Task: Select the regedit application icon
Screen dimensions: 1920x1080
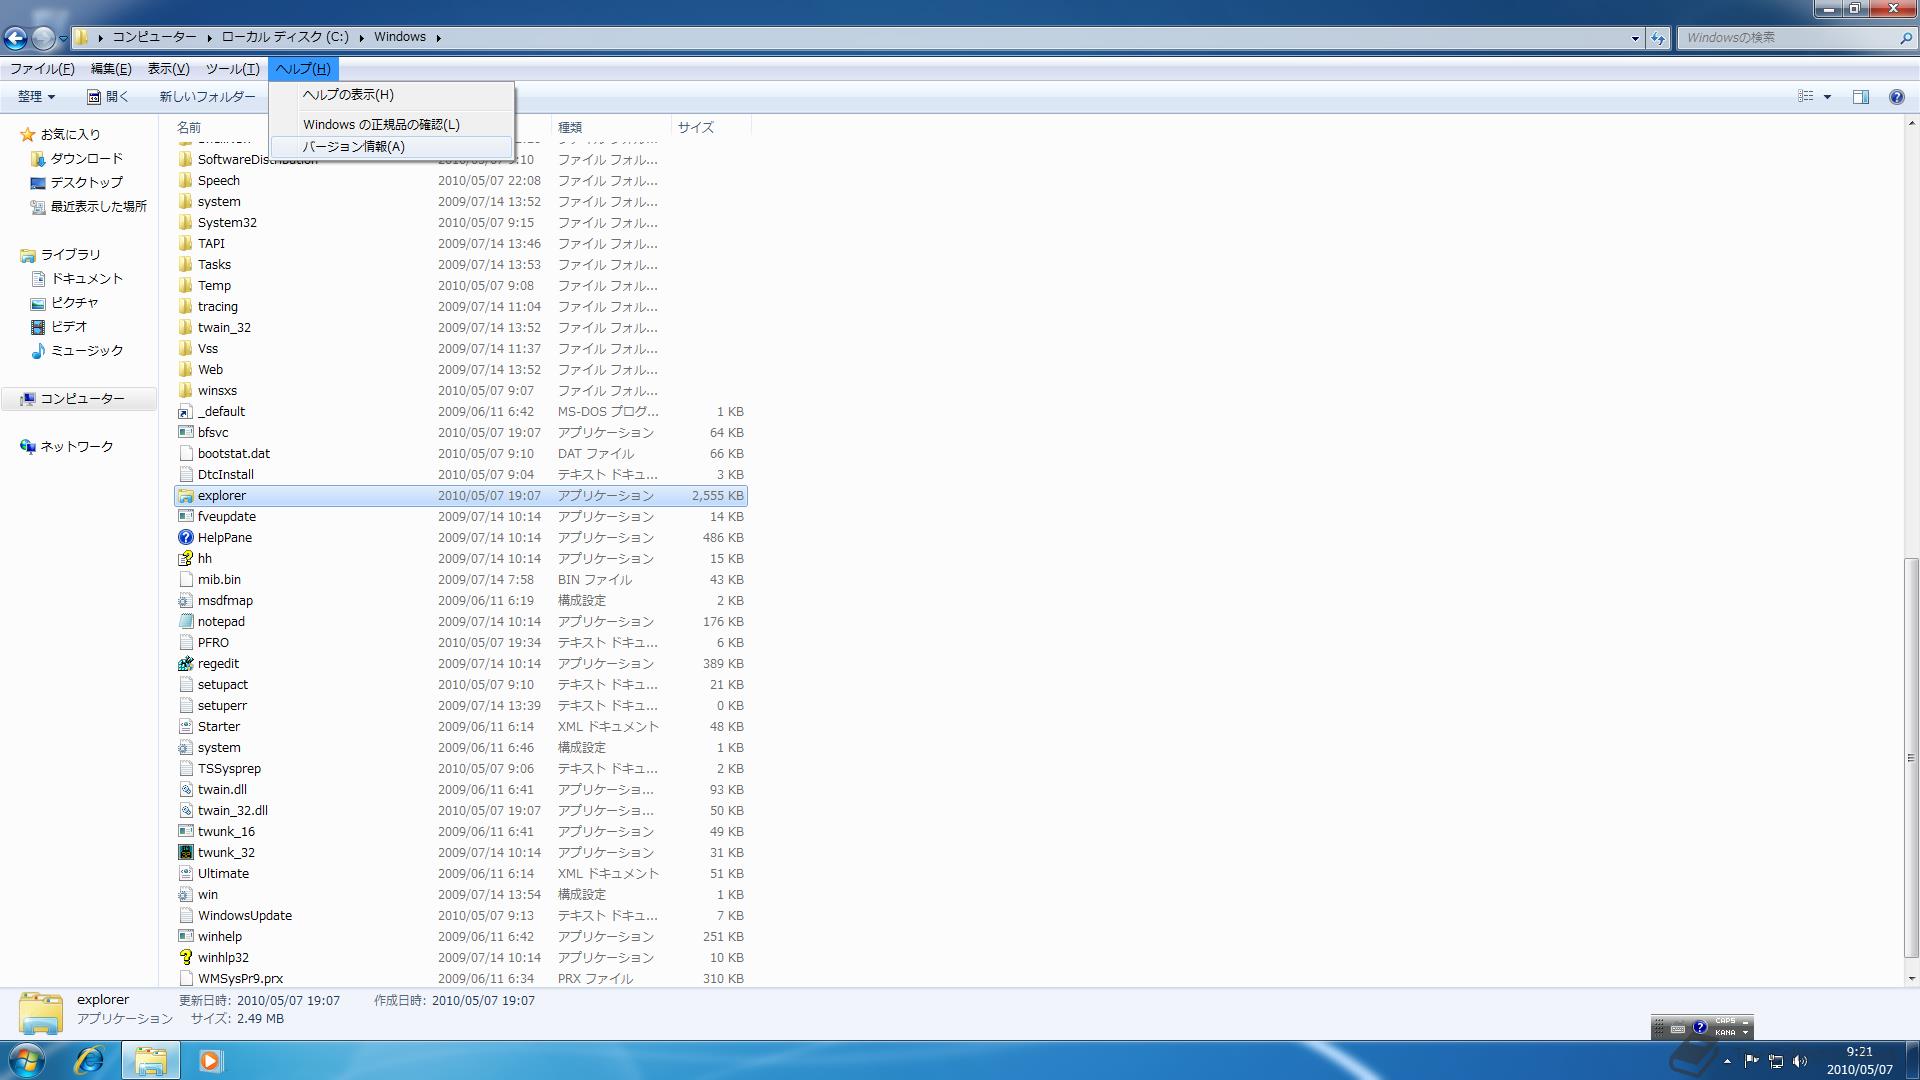Action: tap(185, 664)
